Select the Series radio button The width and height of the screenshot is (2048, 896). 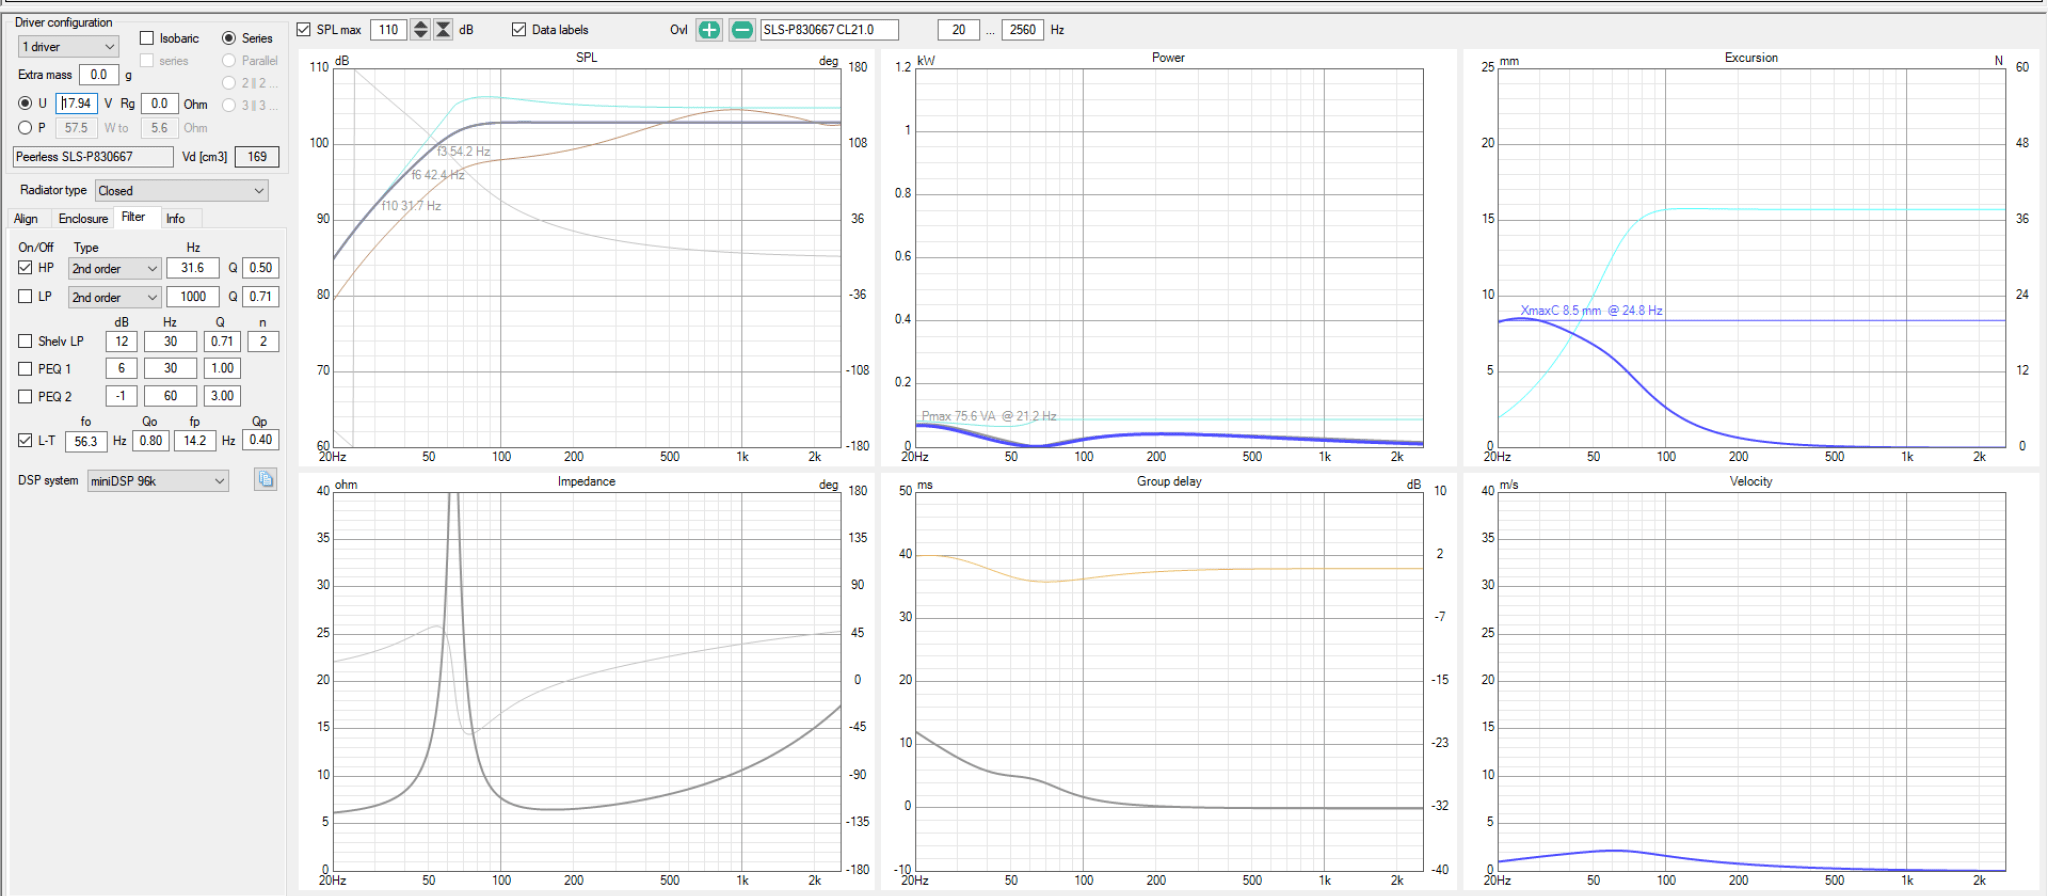(x=229, y=38)
